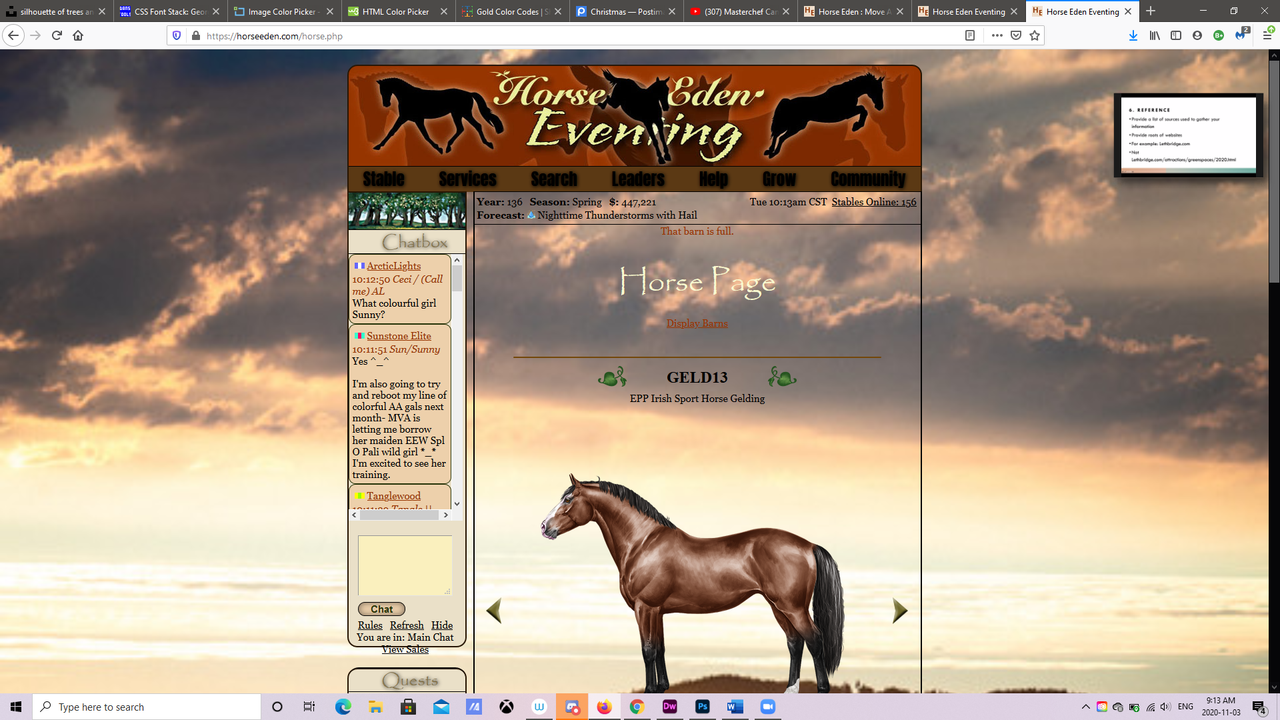Open Microsoft Store from the taskbar
This screenshot has height=720, width=1280.
pyautogui.click(x=408, y=707)
